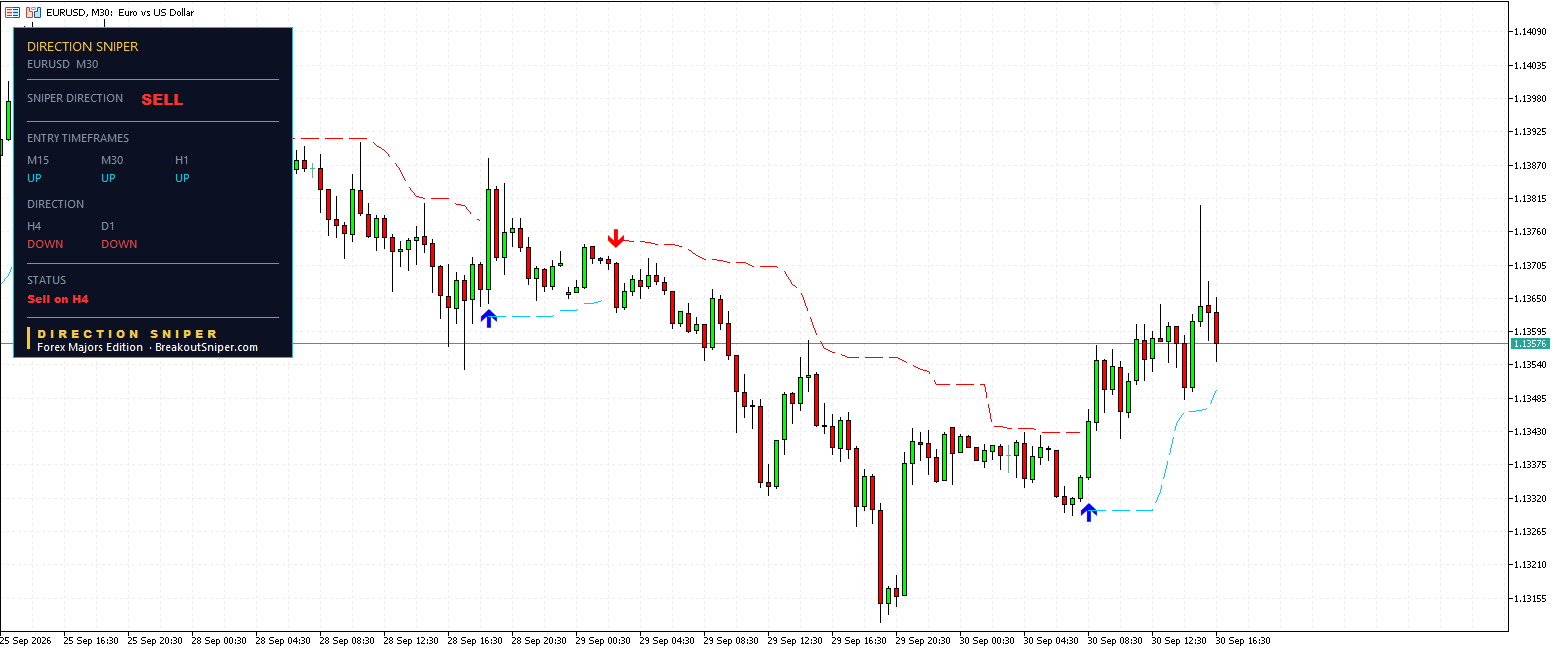Click the UP value under H1
The height and width of the screenshot is (652, 1560).
[x=182, y=178]
